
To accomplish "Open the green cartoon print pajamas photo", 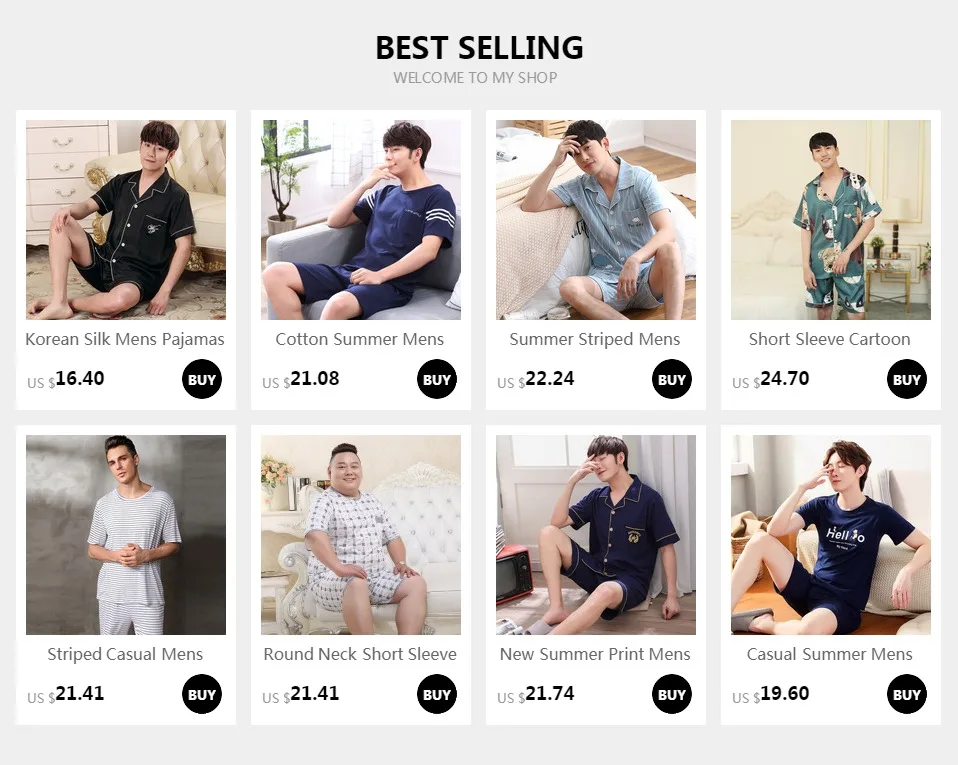I will tap(831, 220).
